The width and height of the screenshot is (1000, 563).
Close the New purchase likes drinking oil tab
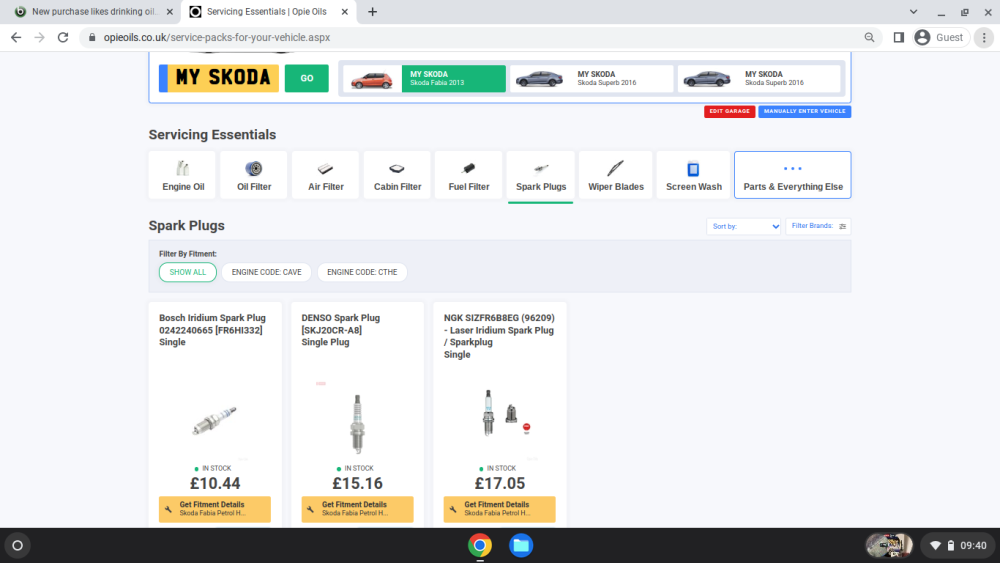click(170, 11)
